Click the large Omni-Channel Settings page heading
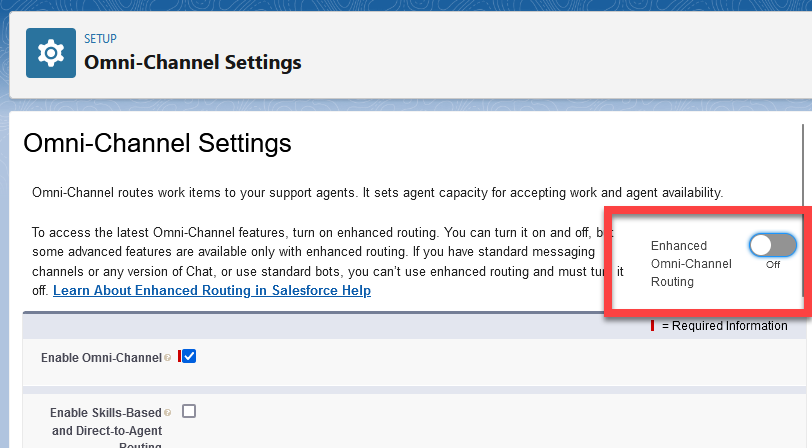The image size is (812, 448). pos(157,143)
